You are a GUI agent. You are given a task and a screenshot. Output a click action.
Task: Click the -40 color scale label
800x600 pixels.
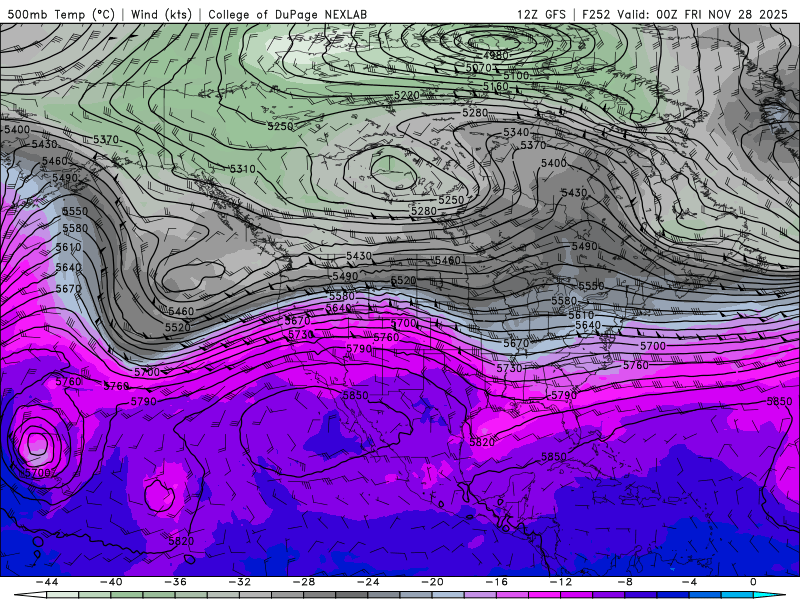pos(111,582)
